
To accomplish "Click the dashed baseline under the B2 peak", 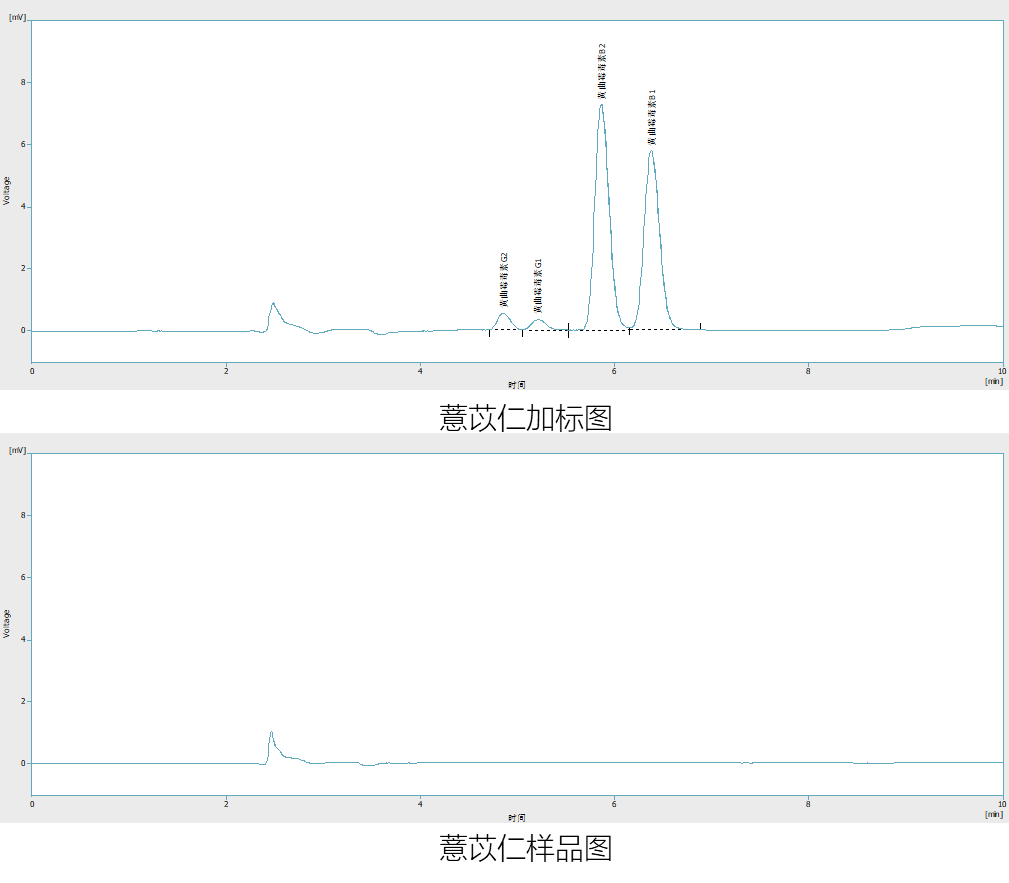I will (600, 330).
